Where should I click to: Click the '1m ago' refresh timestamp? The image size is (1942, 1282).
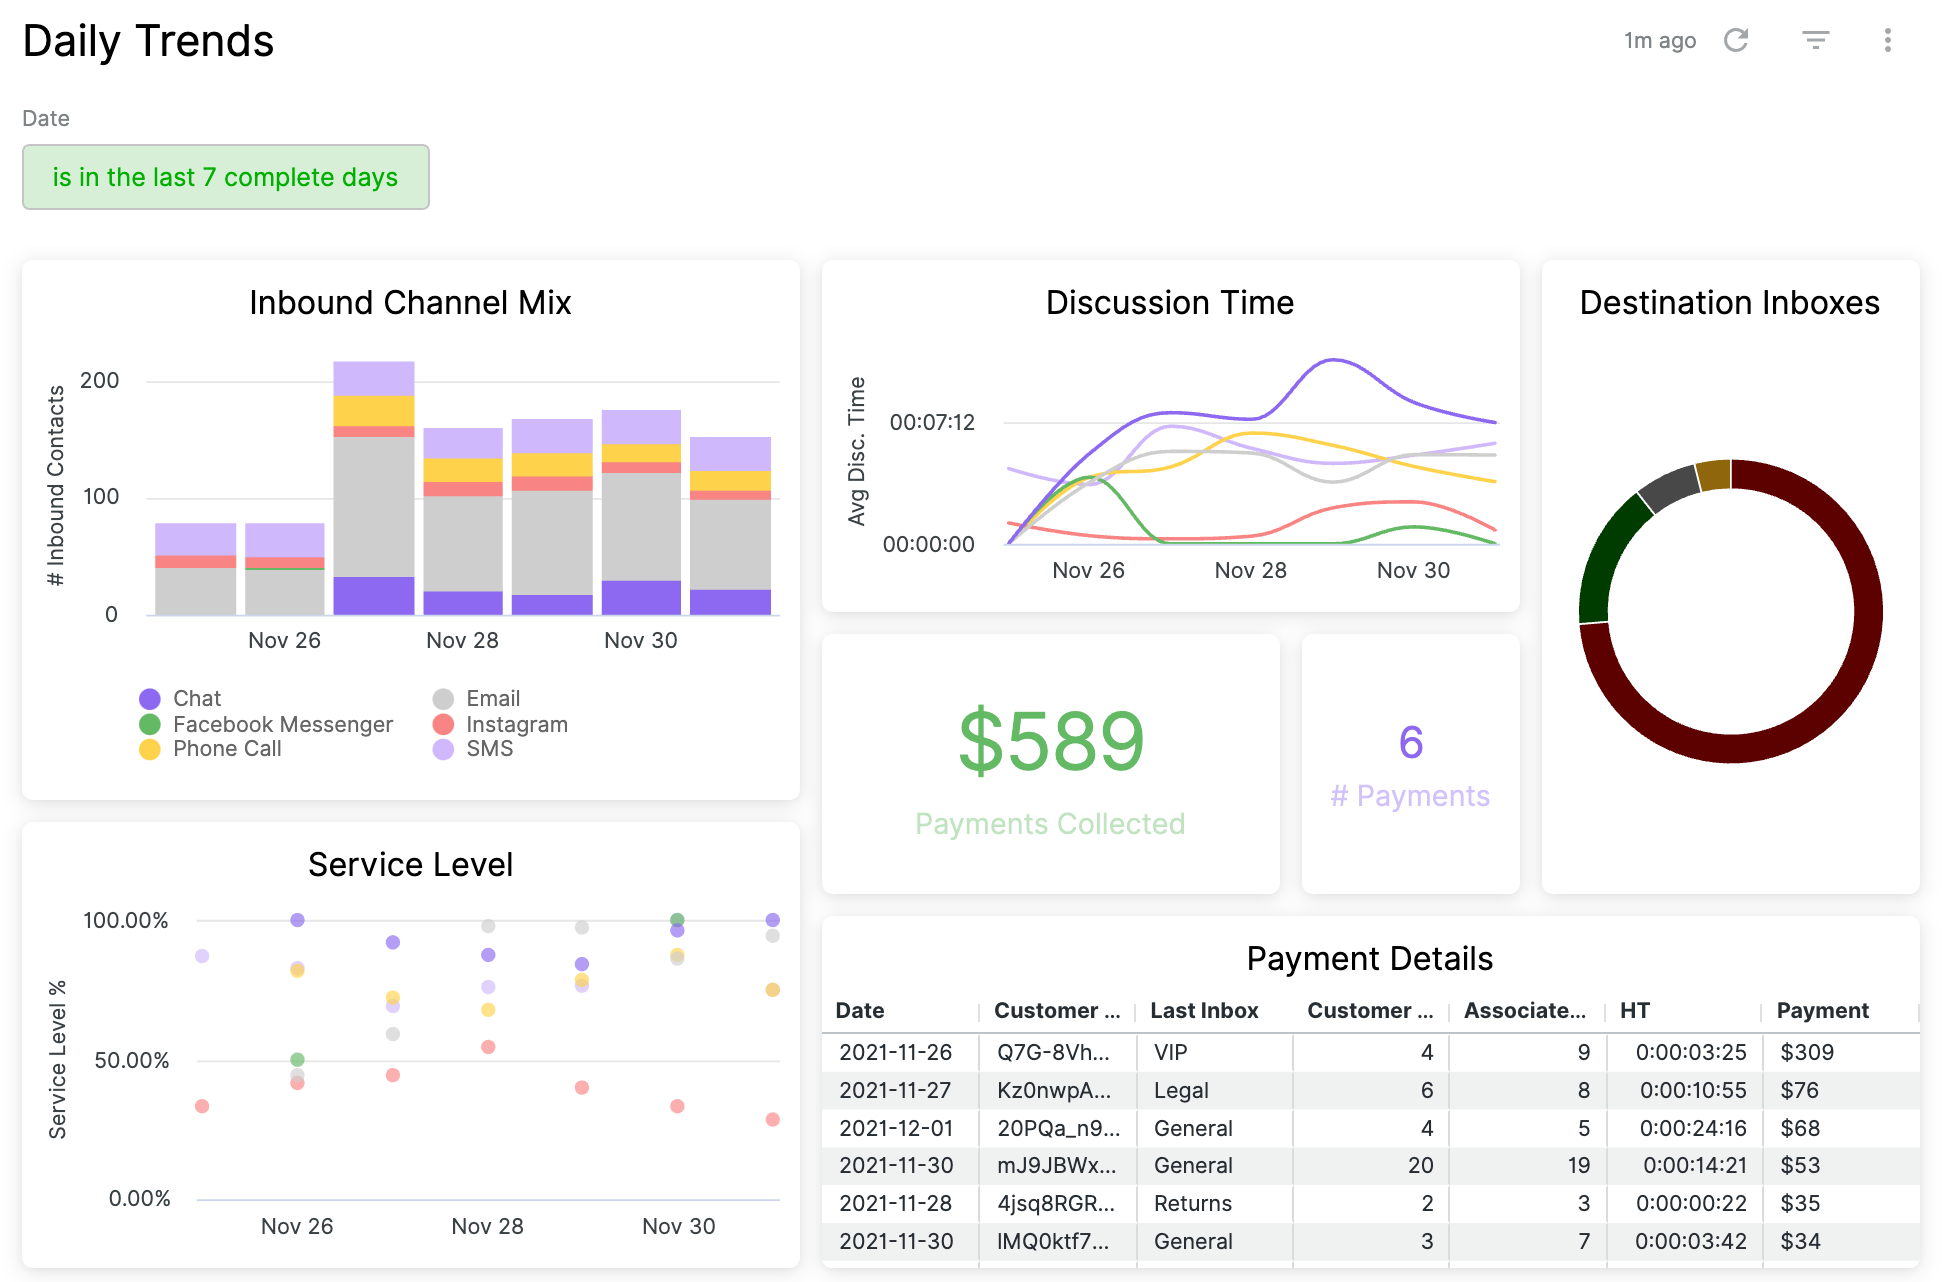point(1660,40)
